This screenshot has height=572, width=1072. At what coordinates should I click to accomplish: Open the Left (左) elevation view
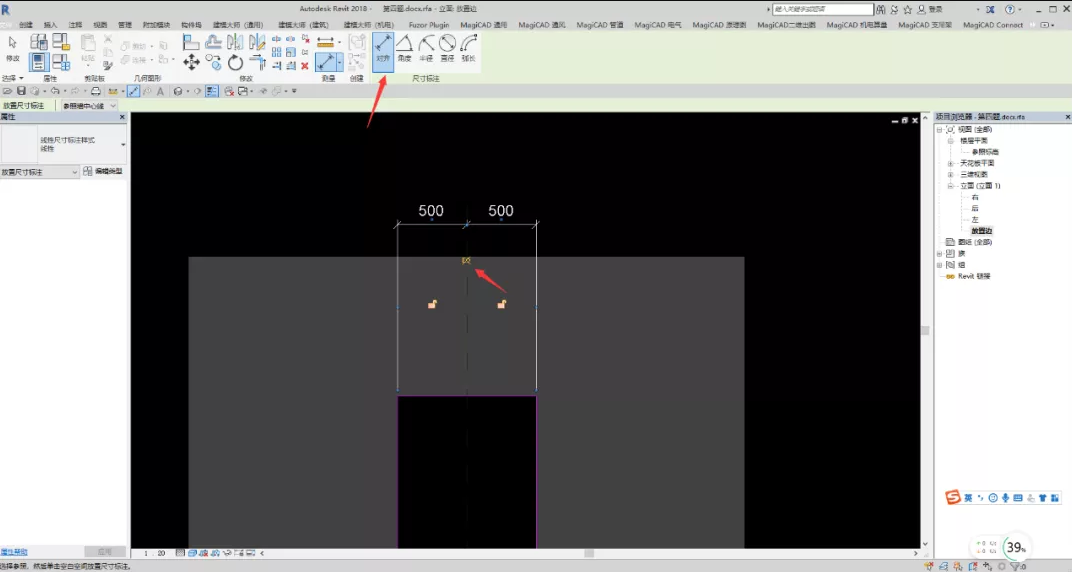pyautogui.click(x=974, y=219)
